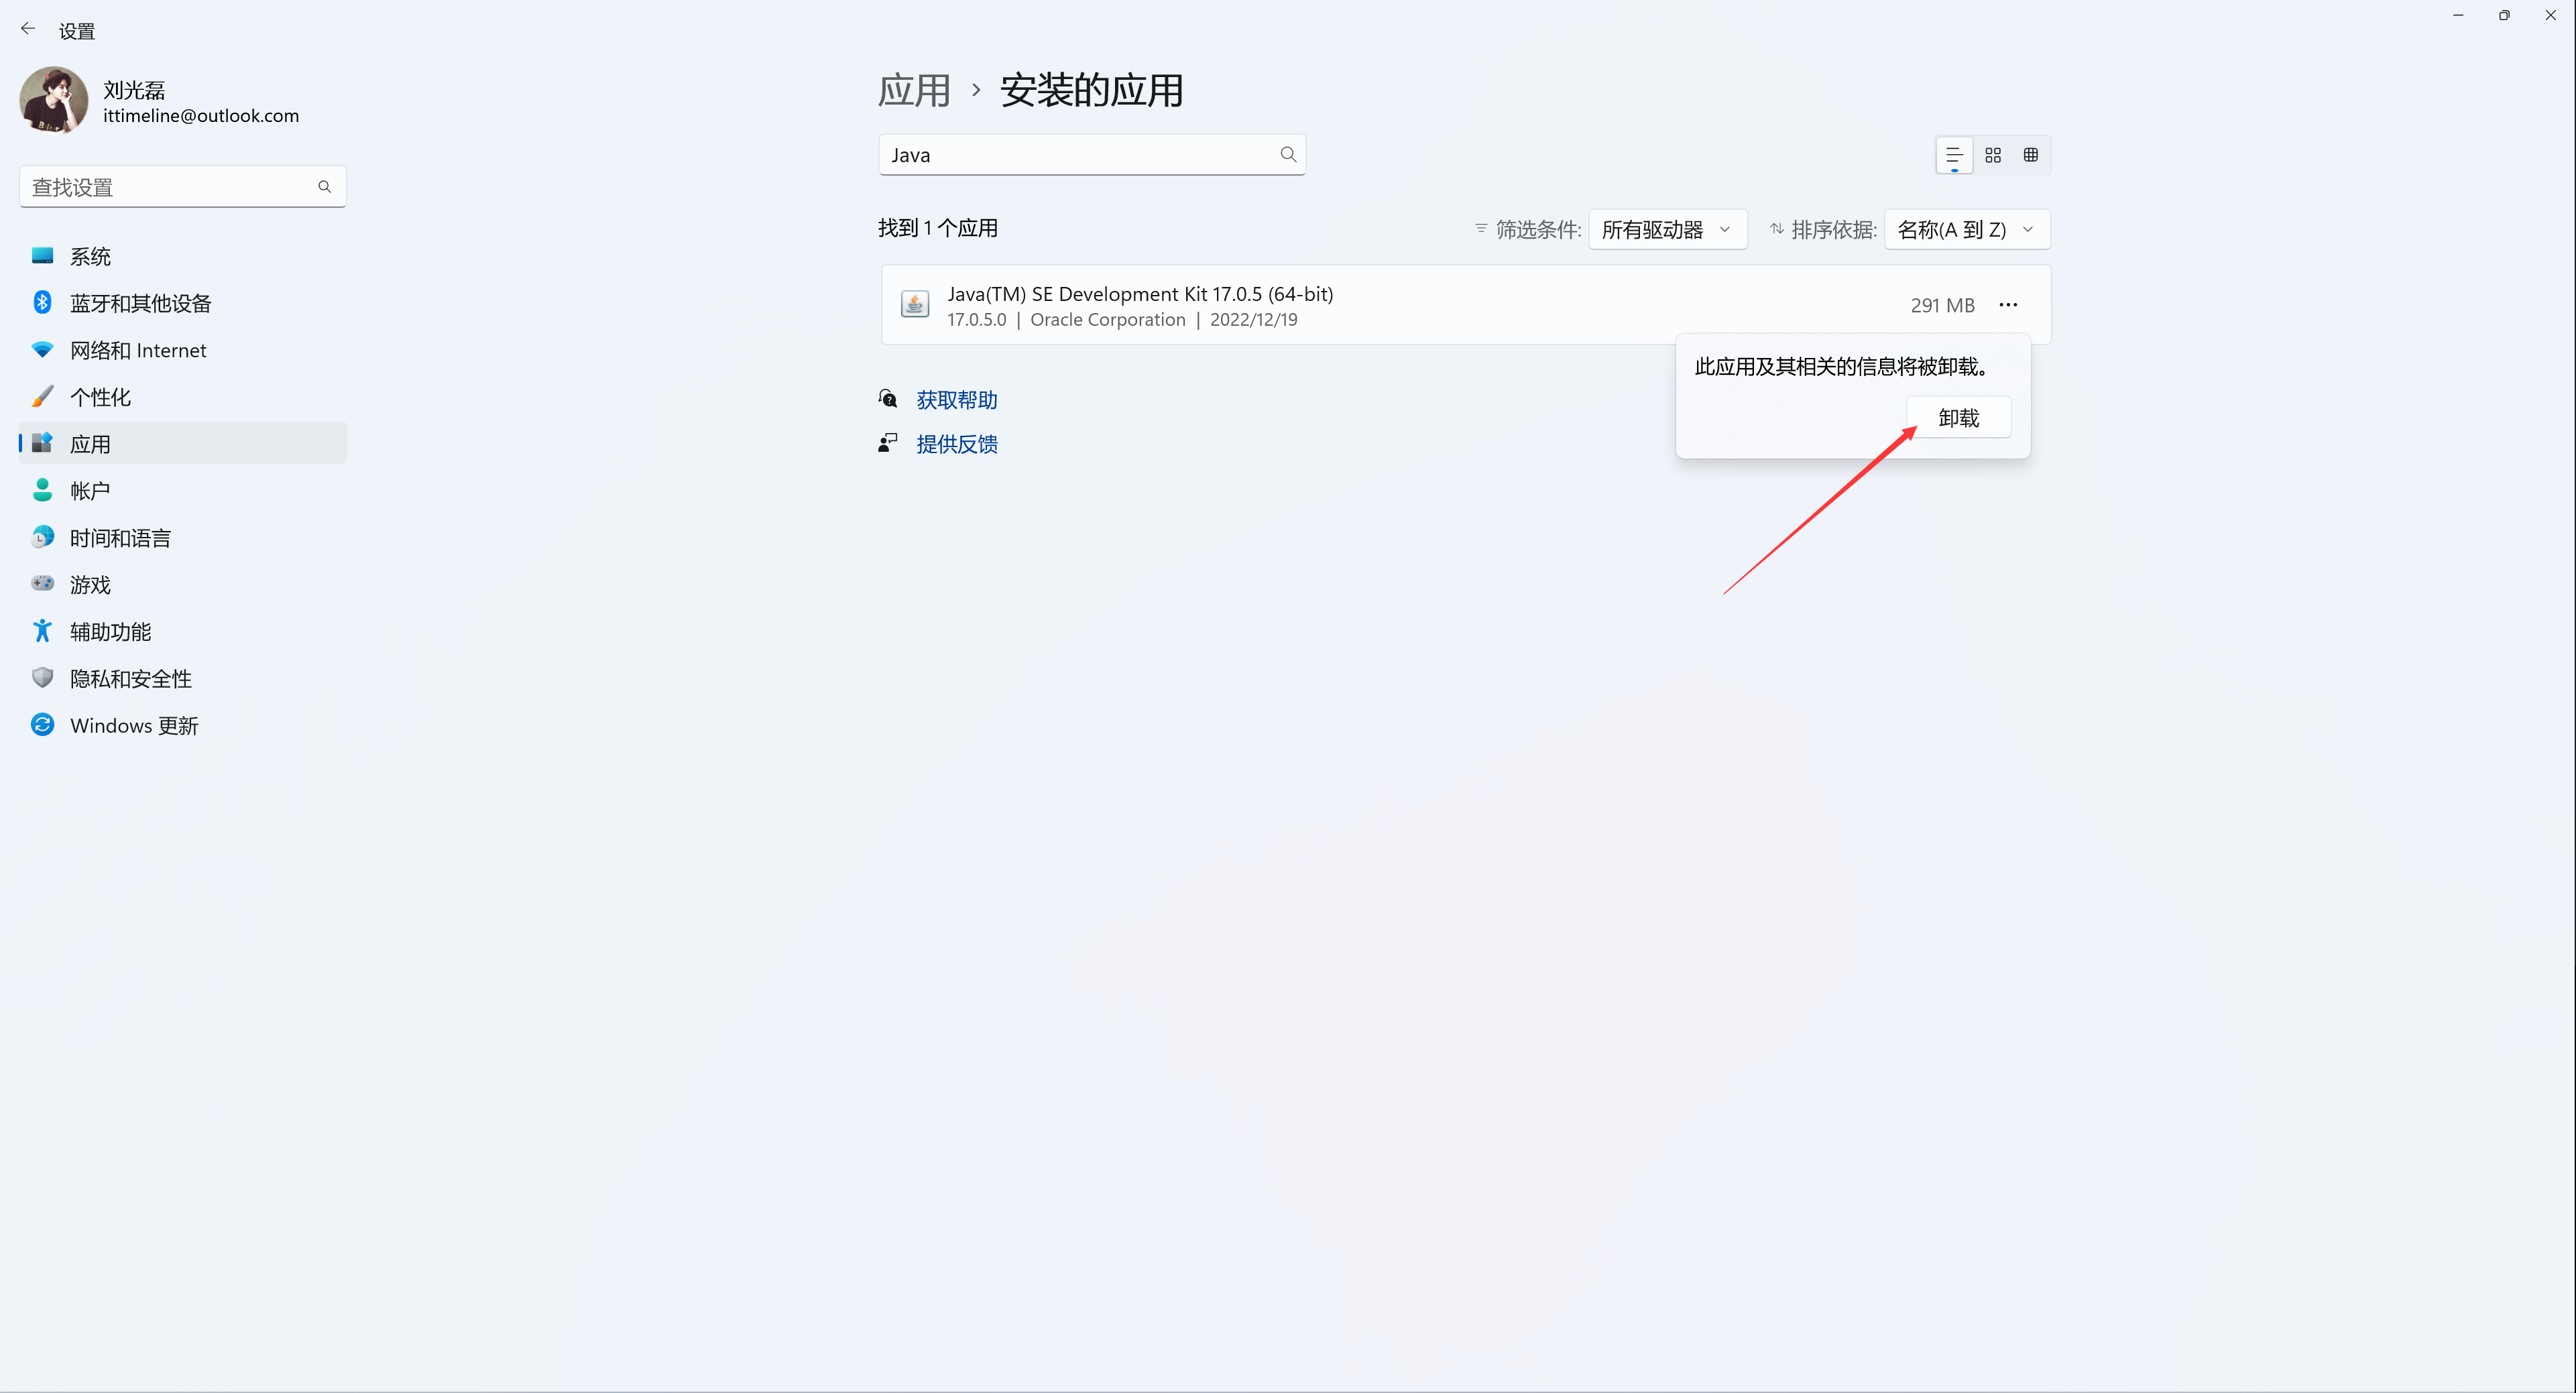The image size is (2576, 1393).
Task: Open 帐户 settings category
Action: pos(182,490)
